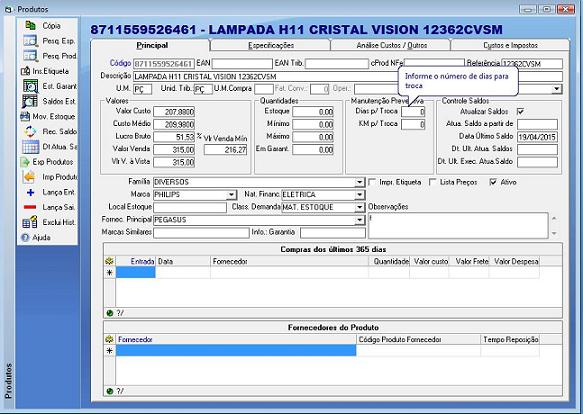Click green status icon under Fornecedores grid
This screenshot has width=583, height=414.
point(109,391)
